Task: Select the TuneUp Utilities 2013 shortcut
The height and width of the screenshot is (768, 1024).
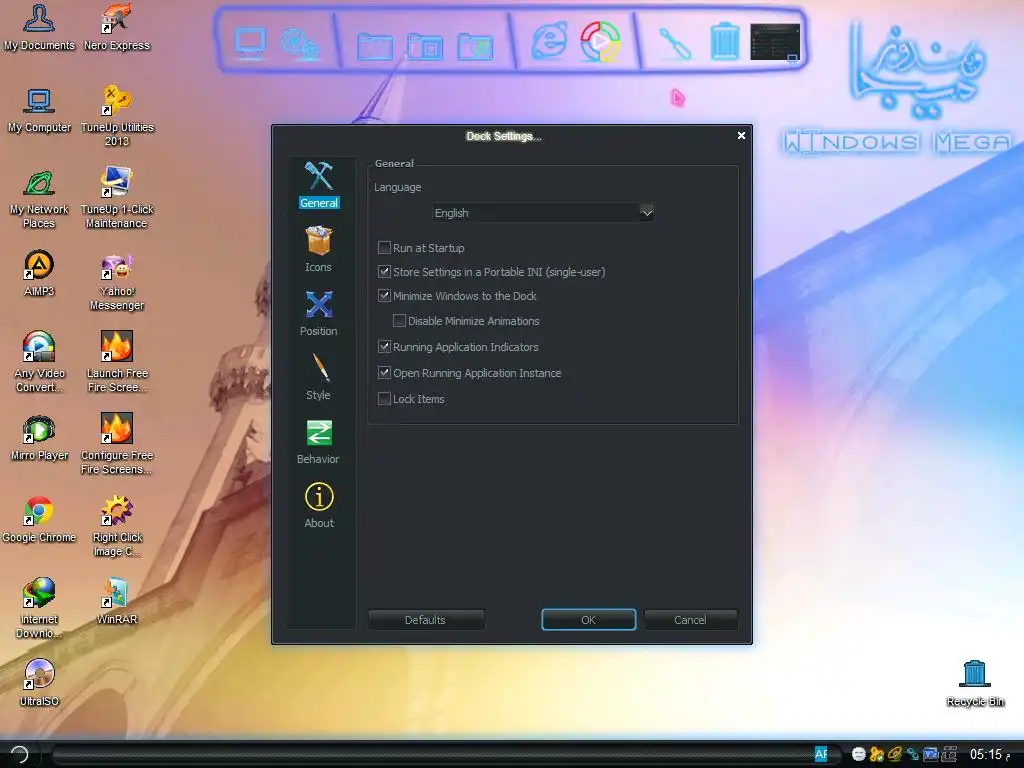Action: pyautogui.click(x=117, y=116)
